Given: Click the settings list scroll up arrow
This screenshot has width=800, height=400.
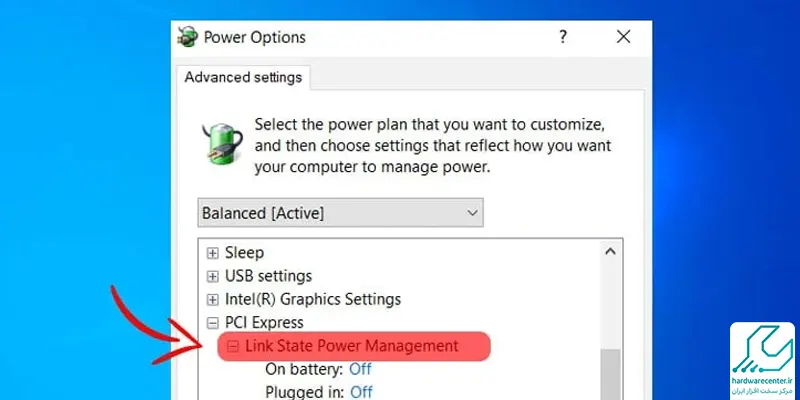Looking at the screenshot, I should pos(610,252).
